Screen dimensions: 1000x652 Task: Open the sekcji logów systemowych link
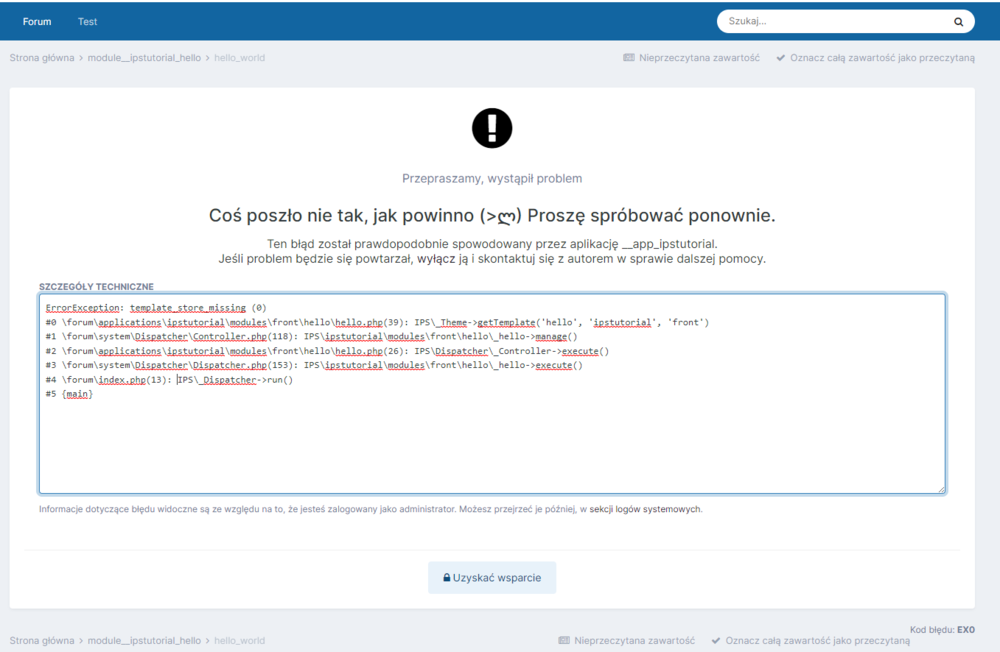click(645, 509)
